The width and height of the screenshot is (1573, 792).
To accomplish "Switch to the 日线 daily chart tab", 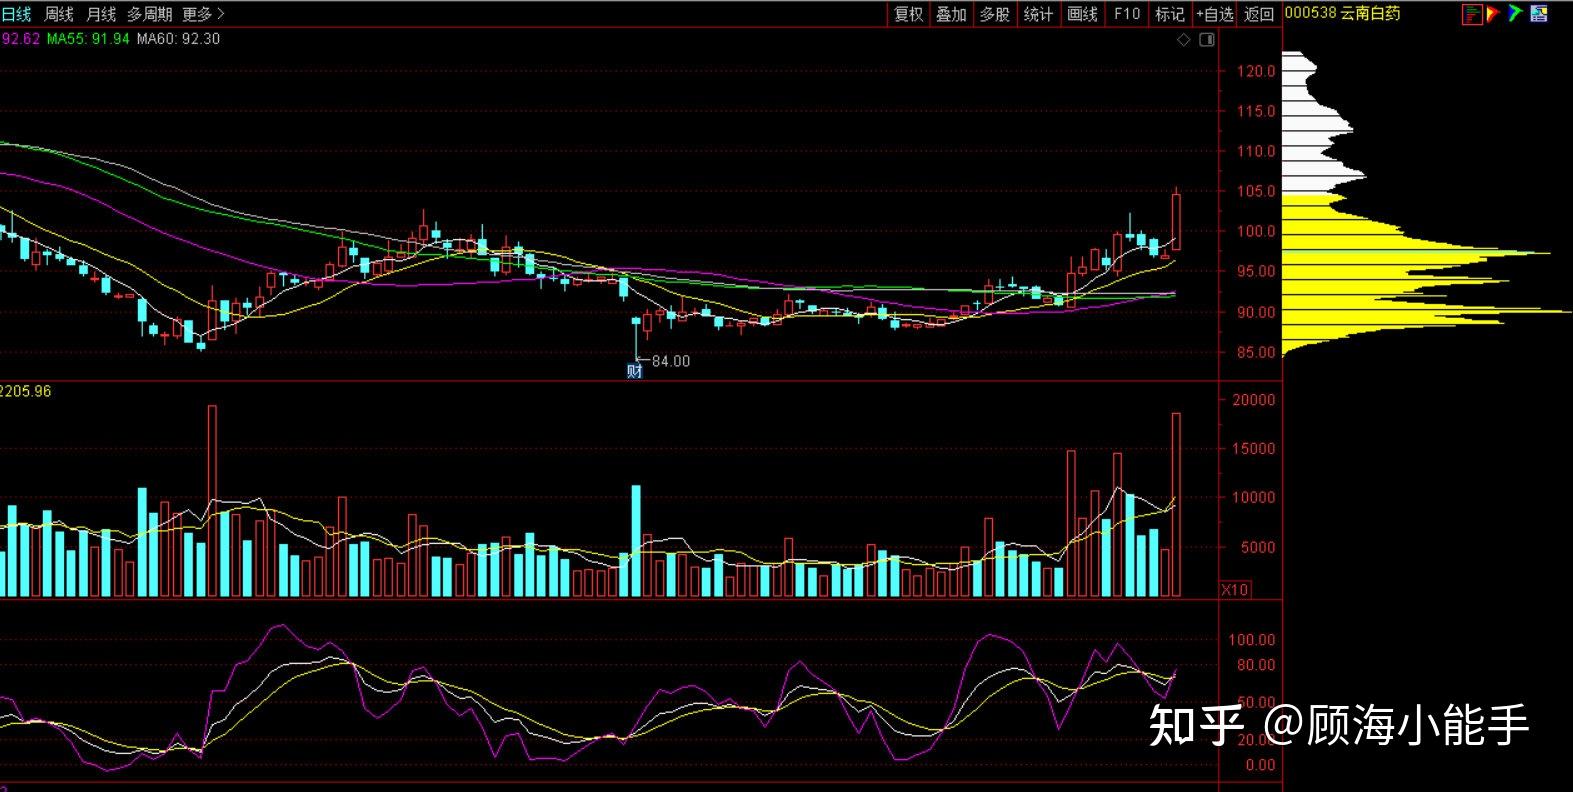I will pos(16,14).
